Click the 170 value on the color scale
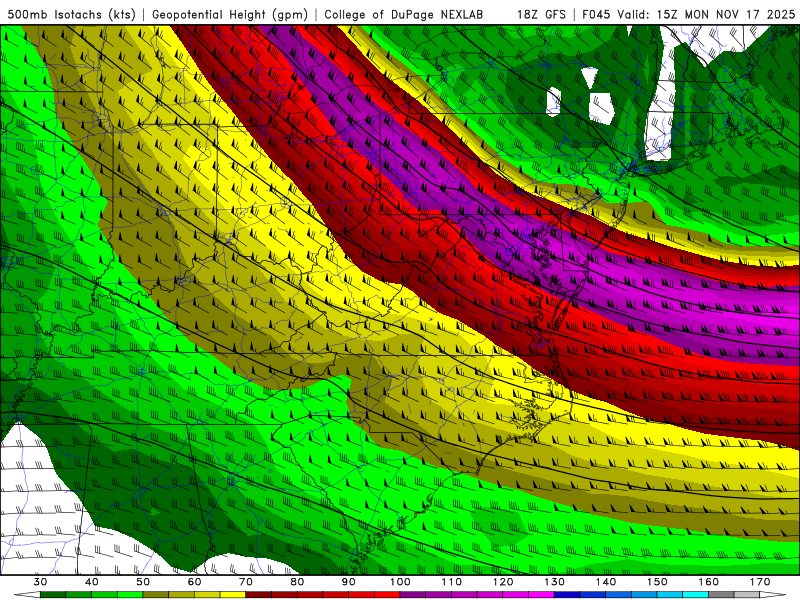This screenshot has height=600, width=800. tap(760, 582)
